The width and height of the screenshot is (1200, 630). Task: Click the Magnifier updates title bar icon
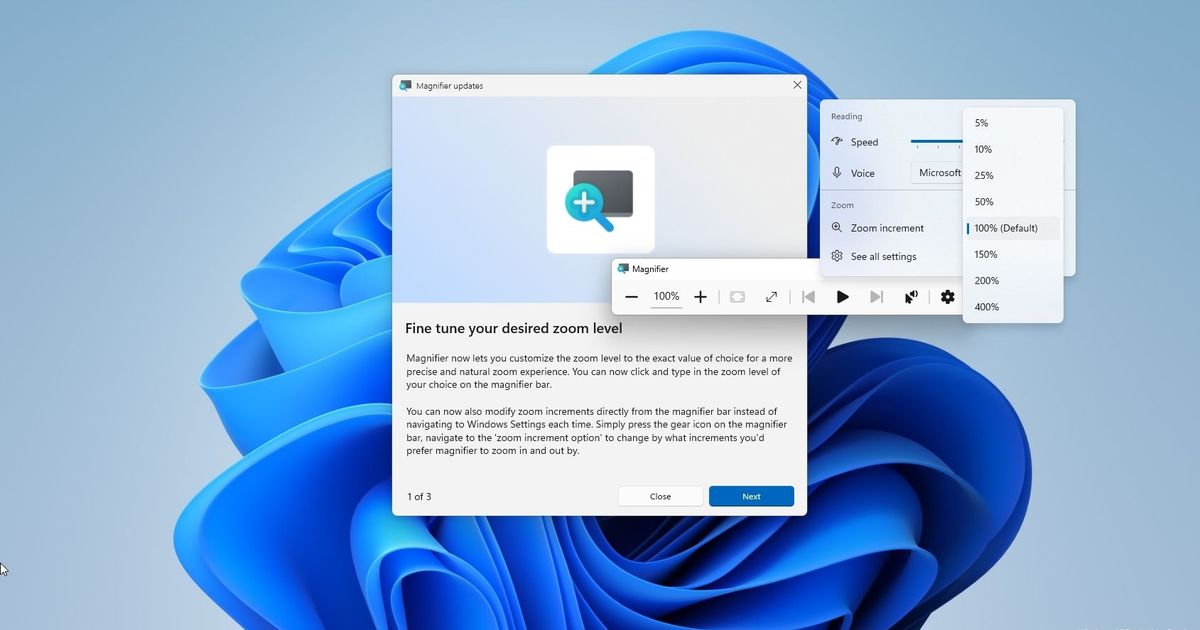click(405, 86)
